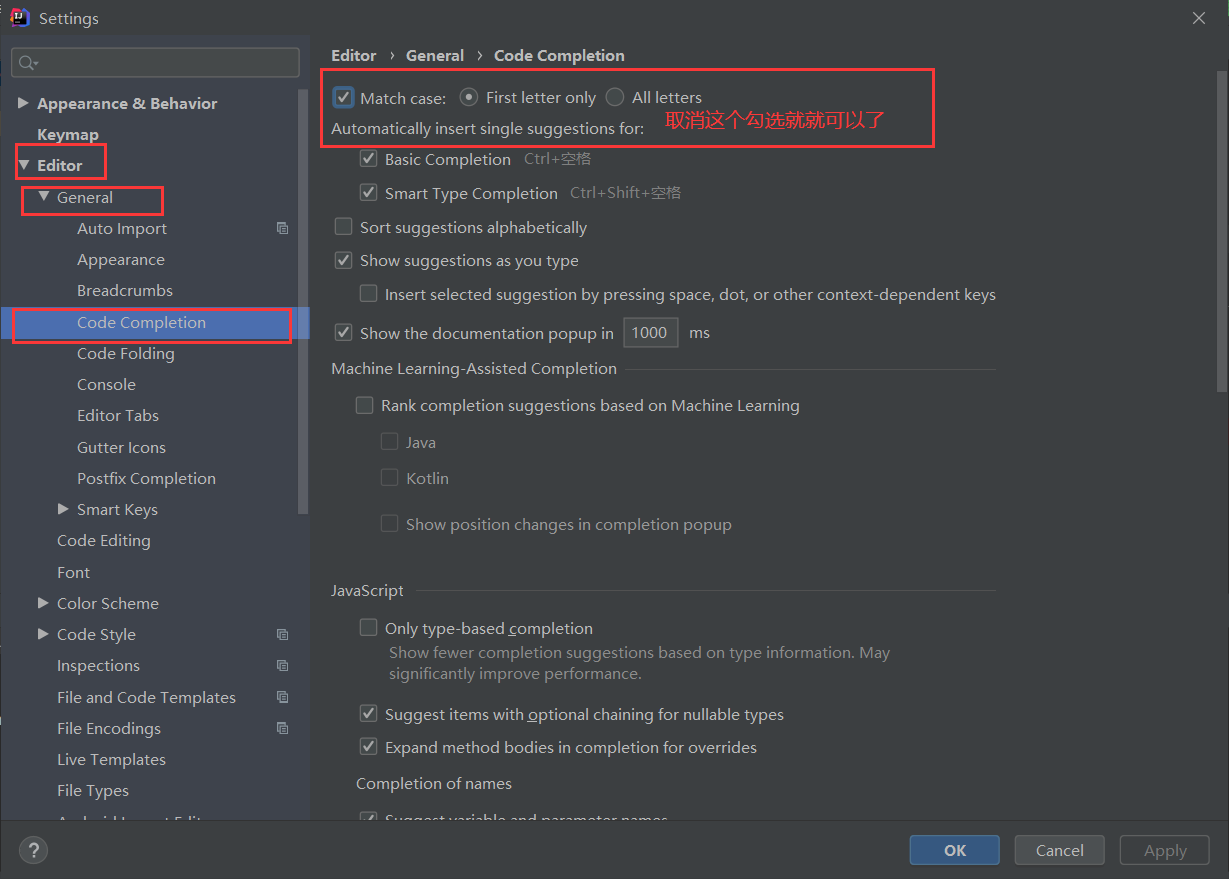This screenshot has width=1229, height=879.
Task: Toggle Basic Completion checkbox
Action: tap(368, 159)
